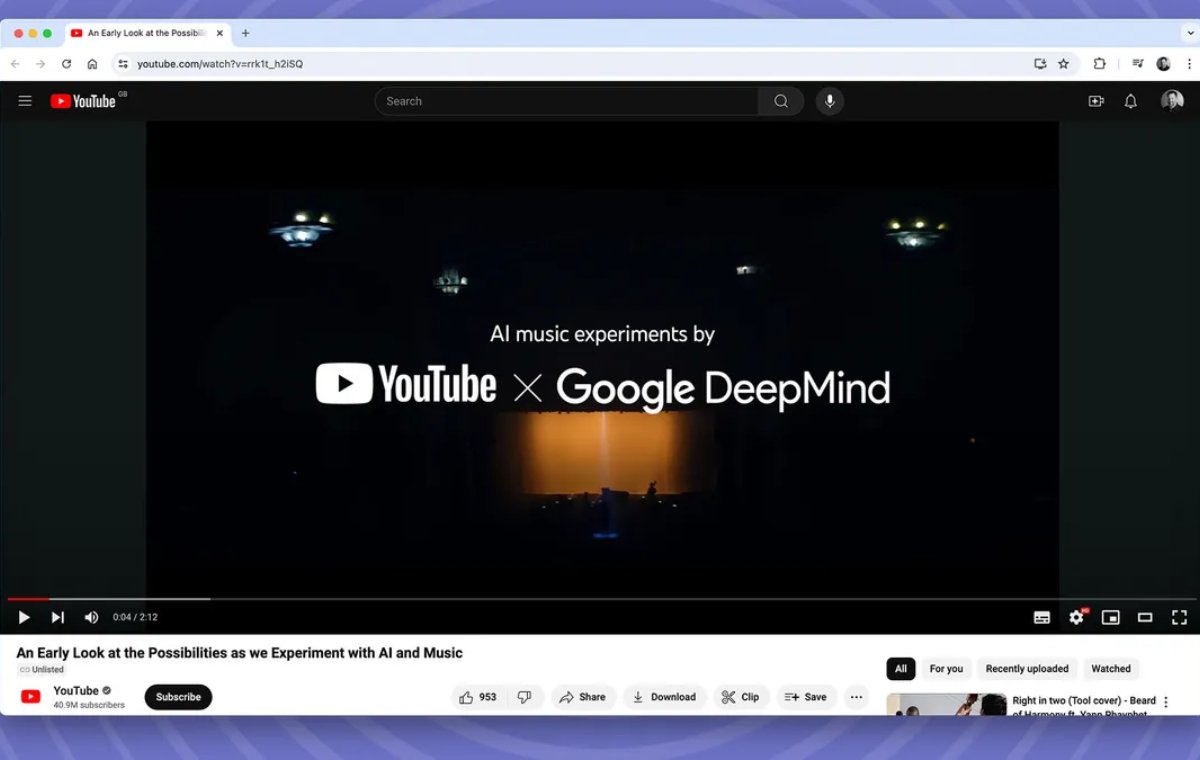This screenshot has width=1200, height=760.
Task: Enter Fullscreen mode
Action: pos(1180,617)
